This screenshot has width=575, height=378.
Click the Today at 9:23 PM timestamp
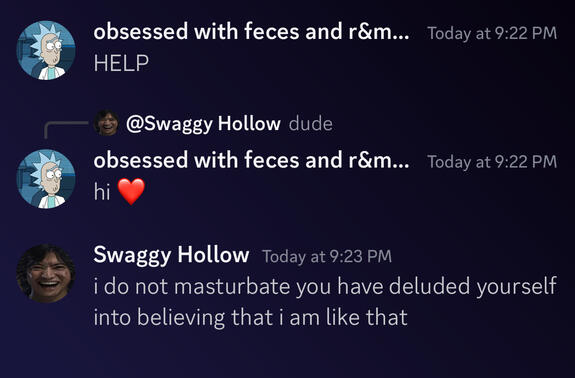point(327,256)
